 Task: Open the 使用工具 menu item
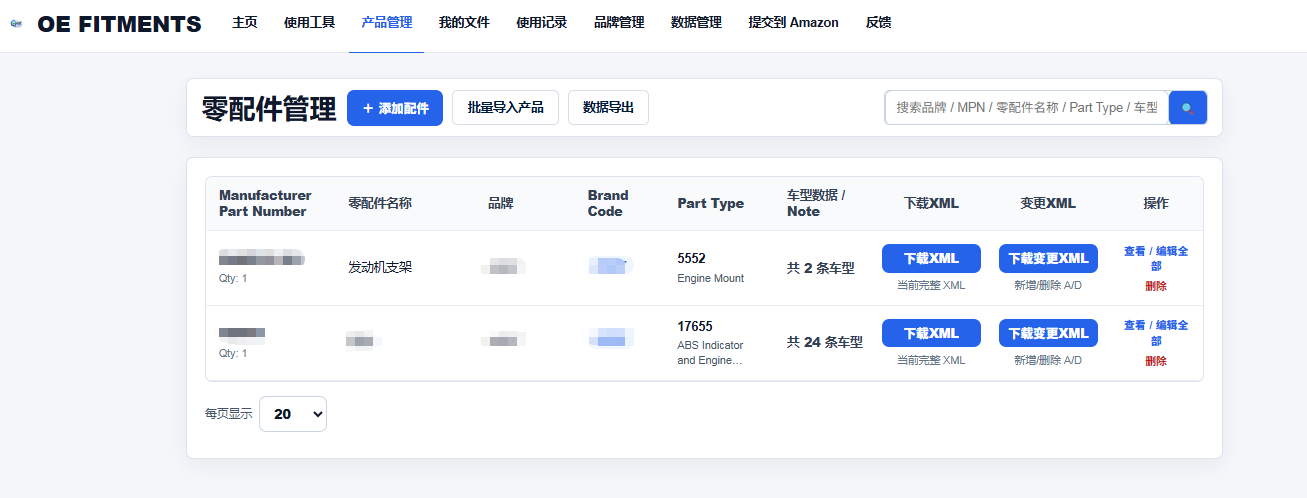309,22
